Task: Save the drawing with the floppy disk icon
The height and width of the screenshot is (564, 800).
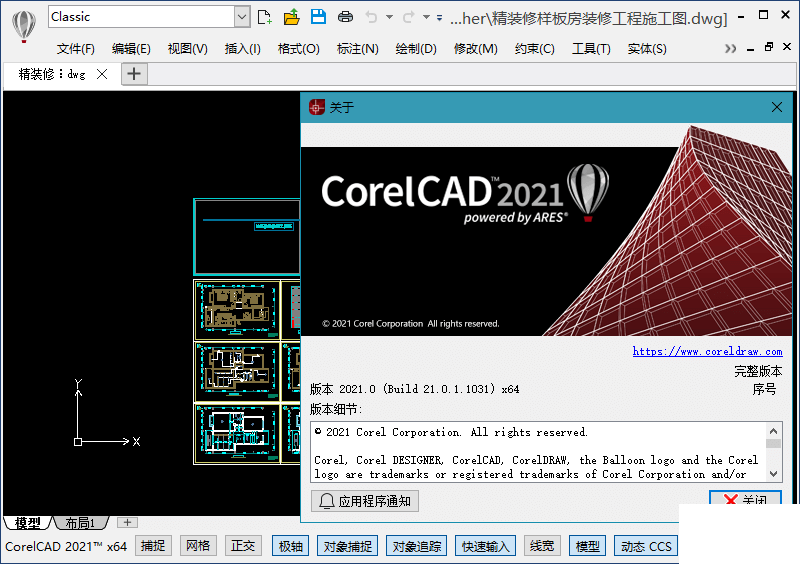Action: pos(318,17)
